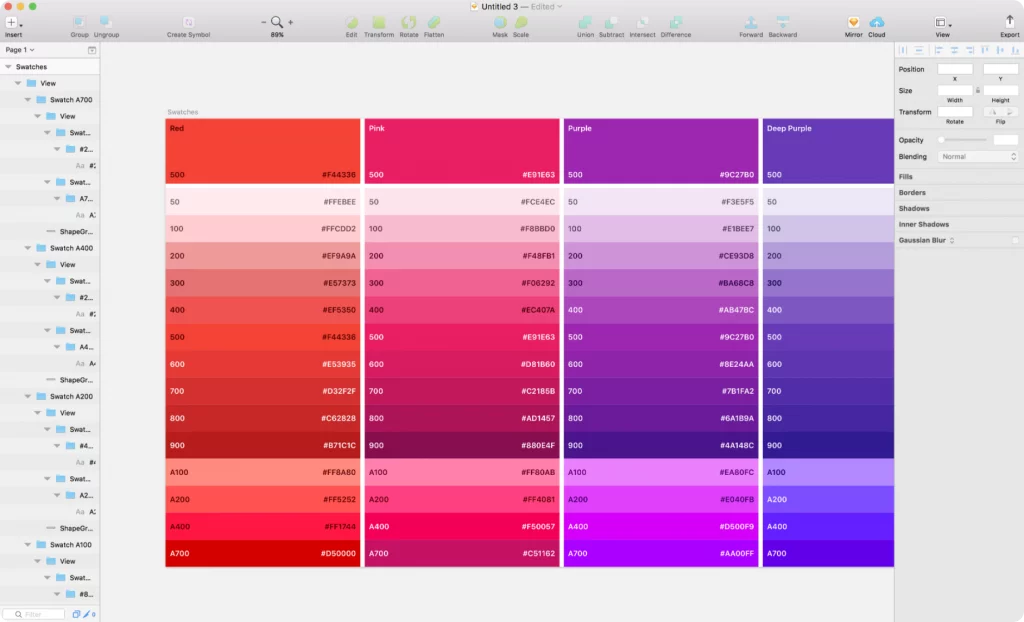Click distribute vertically icon in inspector
Screen dimensions: 1024x622
[x=919, y=50]
